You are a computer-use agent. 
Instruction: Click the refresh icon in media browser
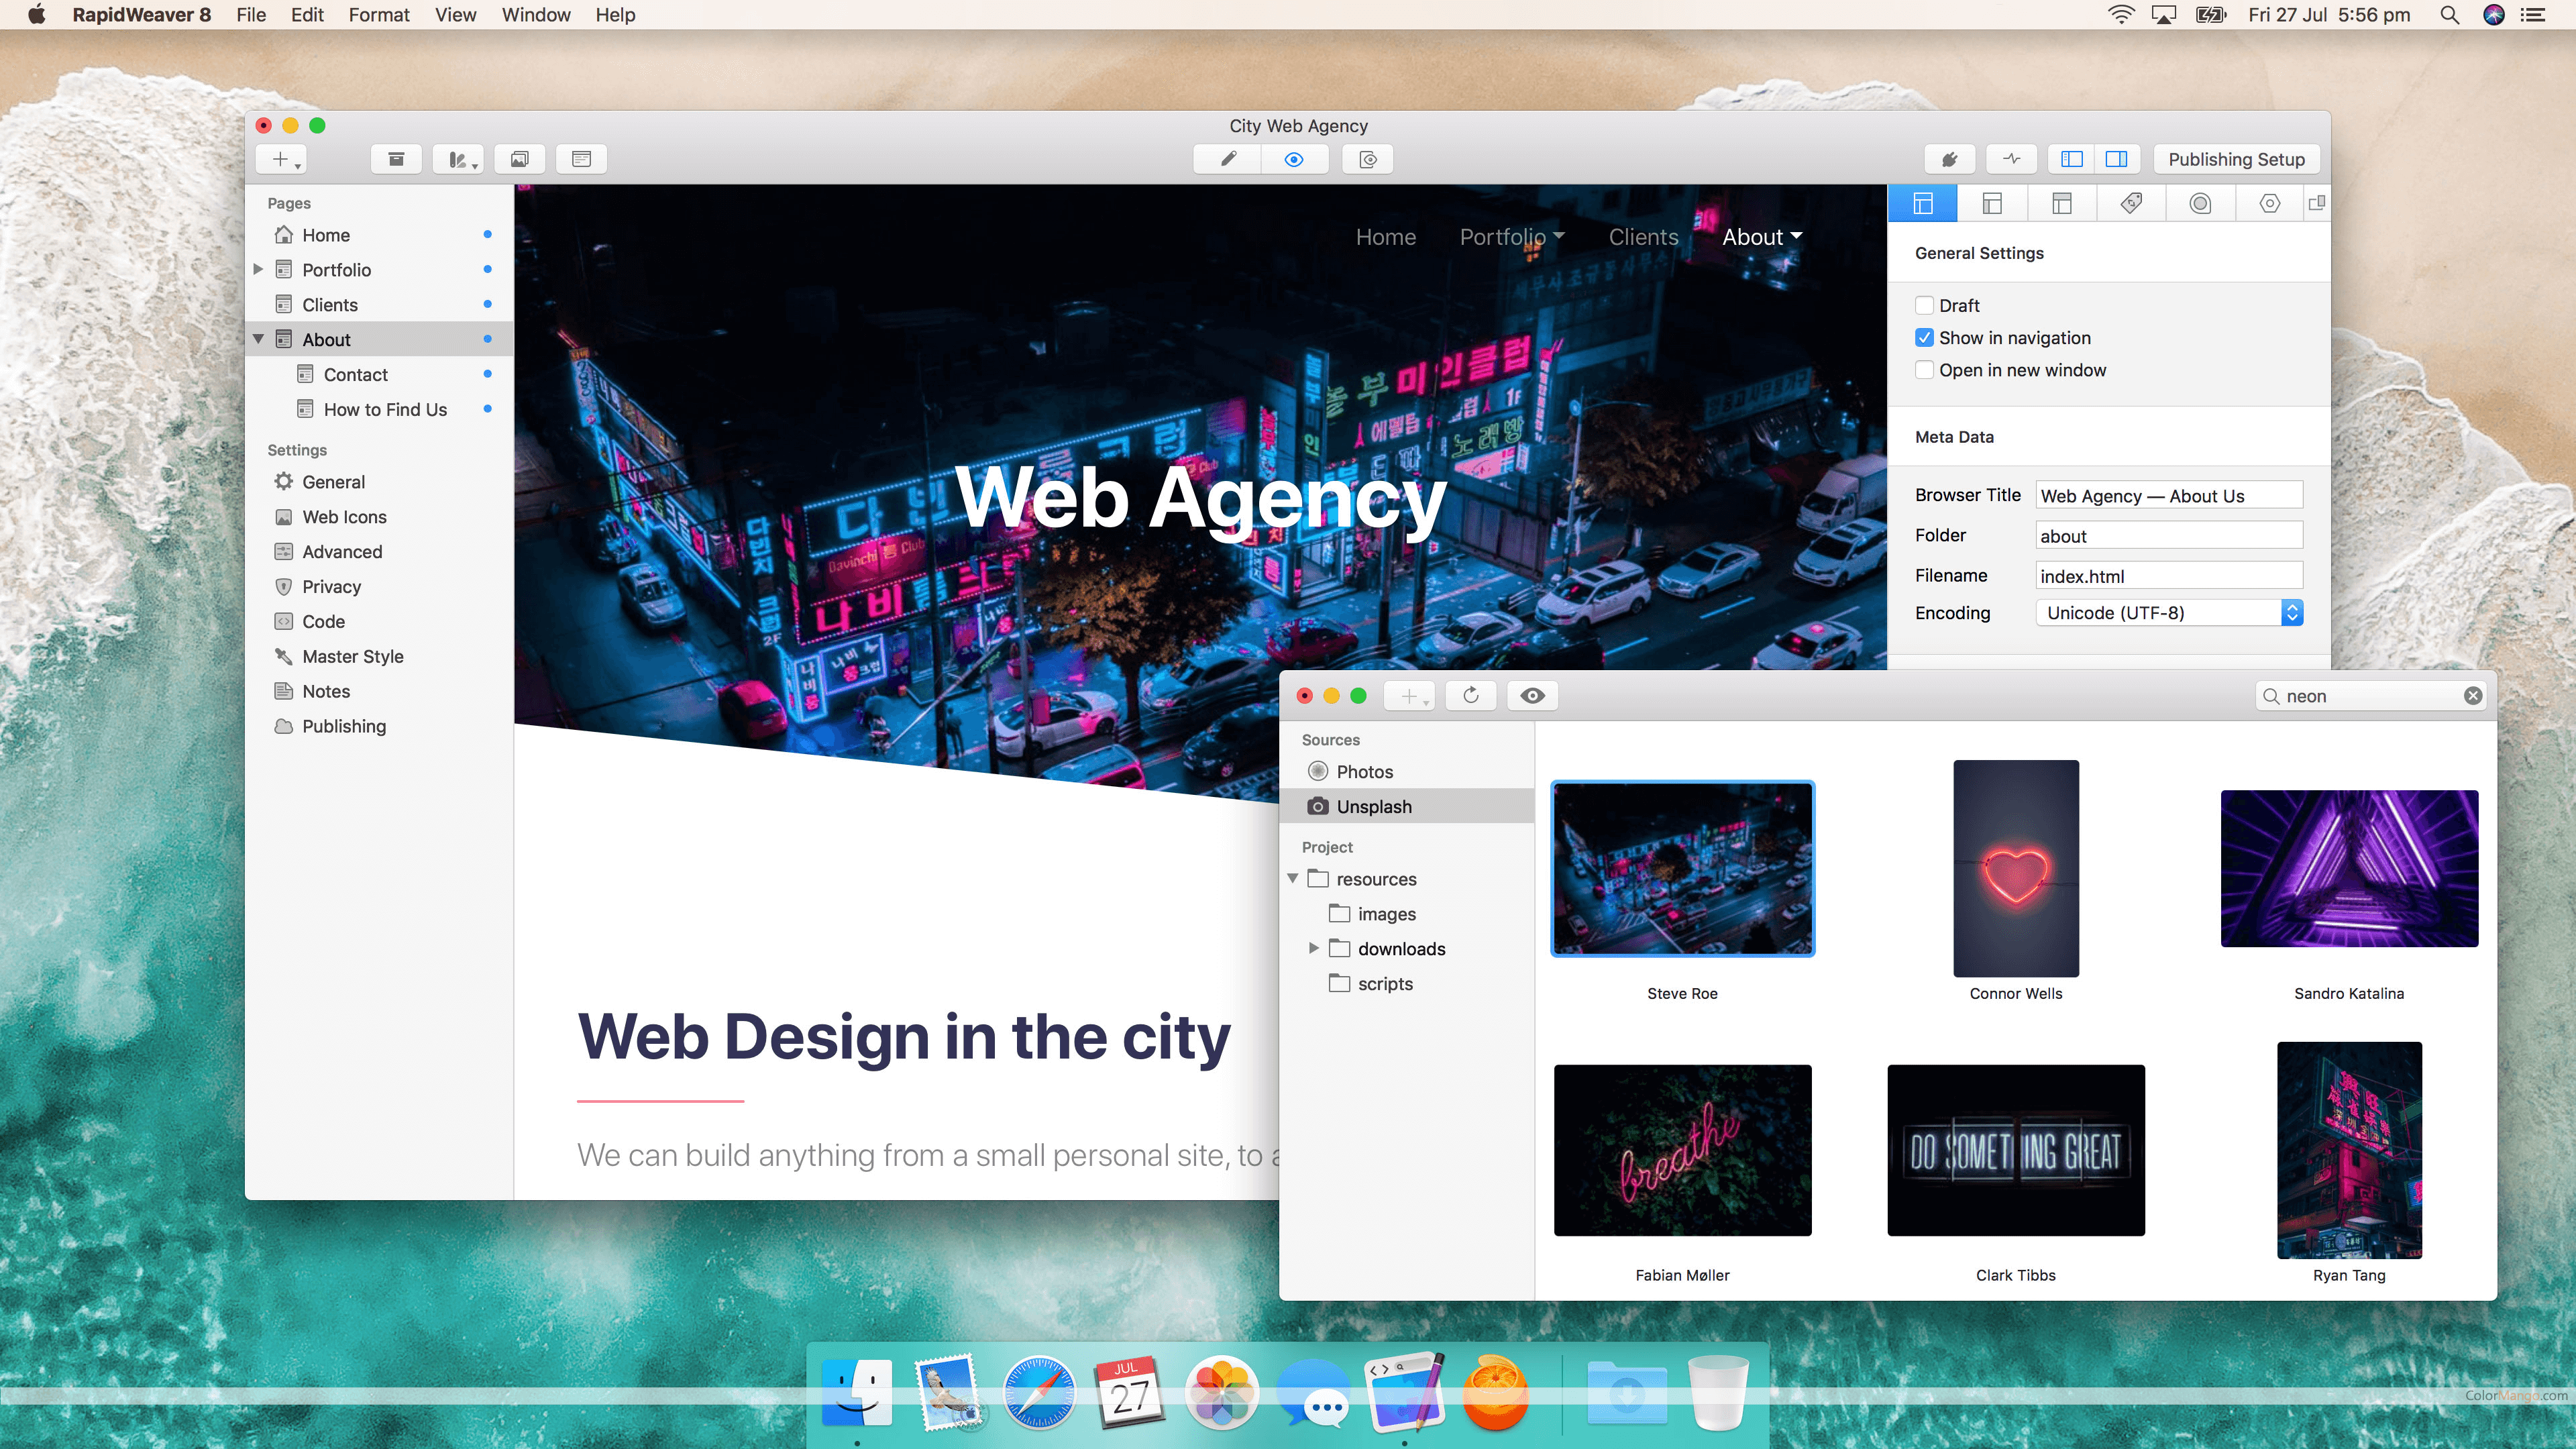click(1470, 696)
